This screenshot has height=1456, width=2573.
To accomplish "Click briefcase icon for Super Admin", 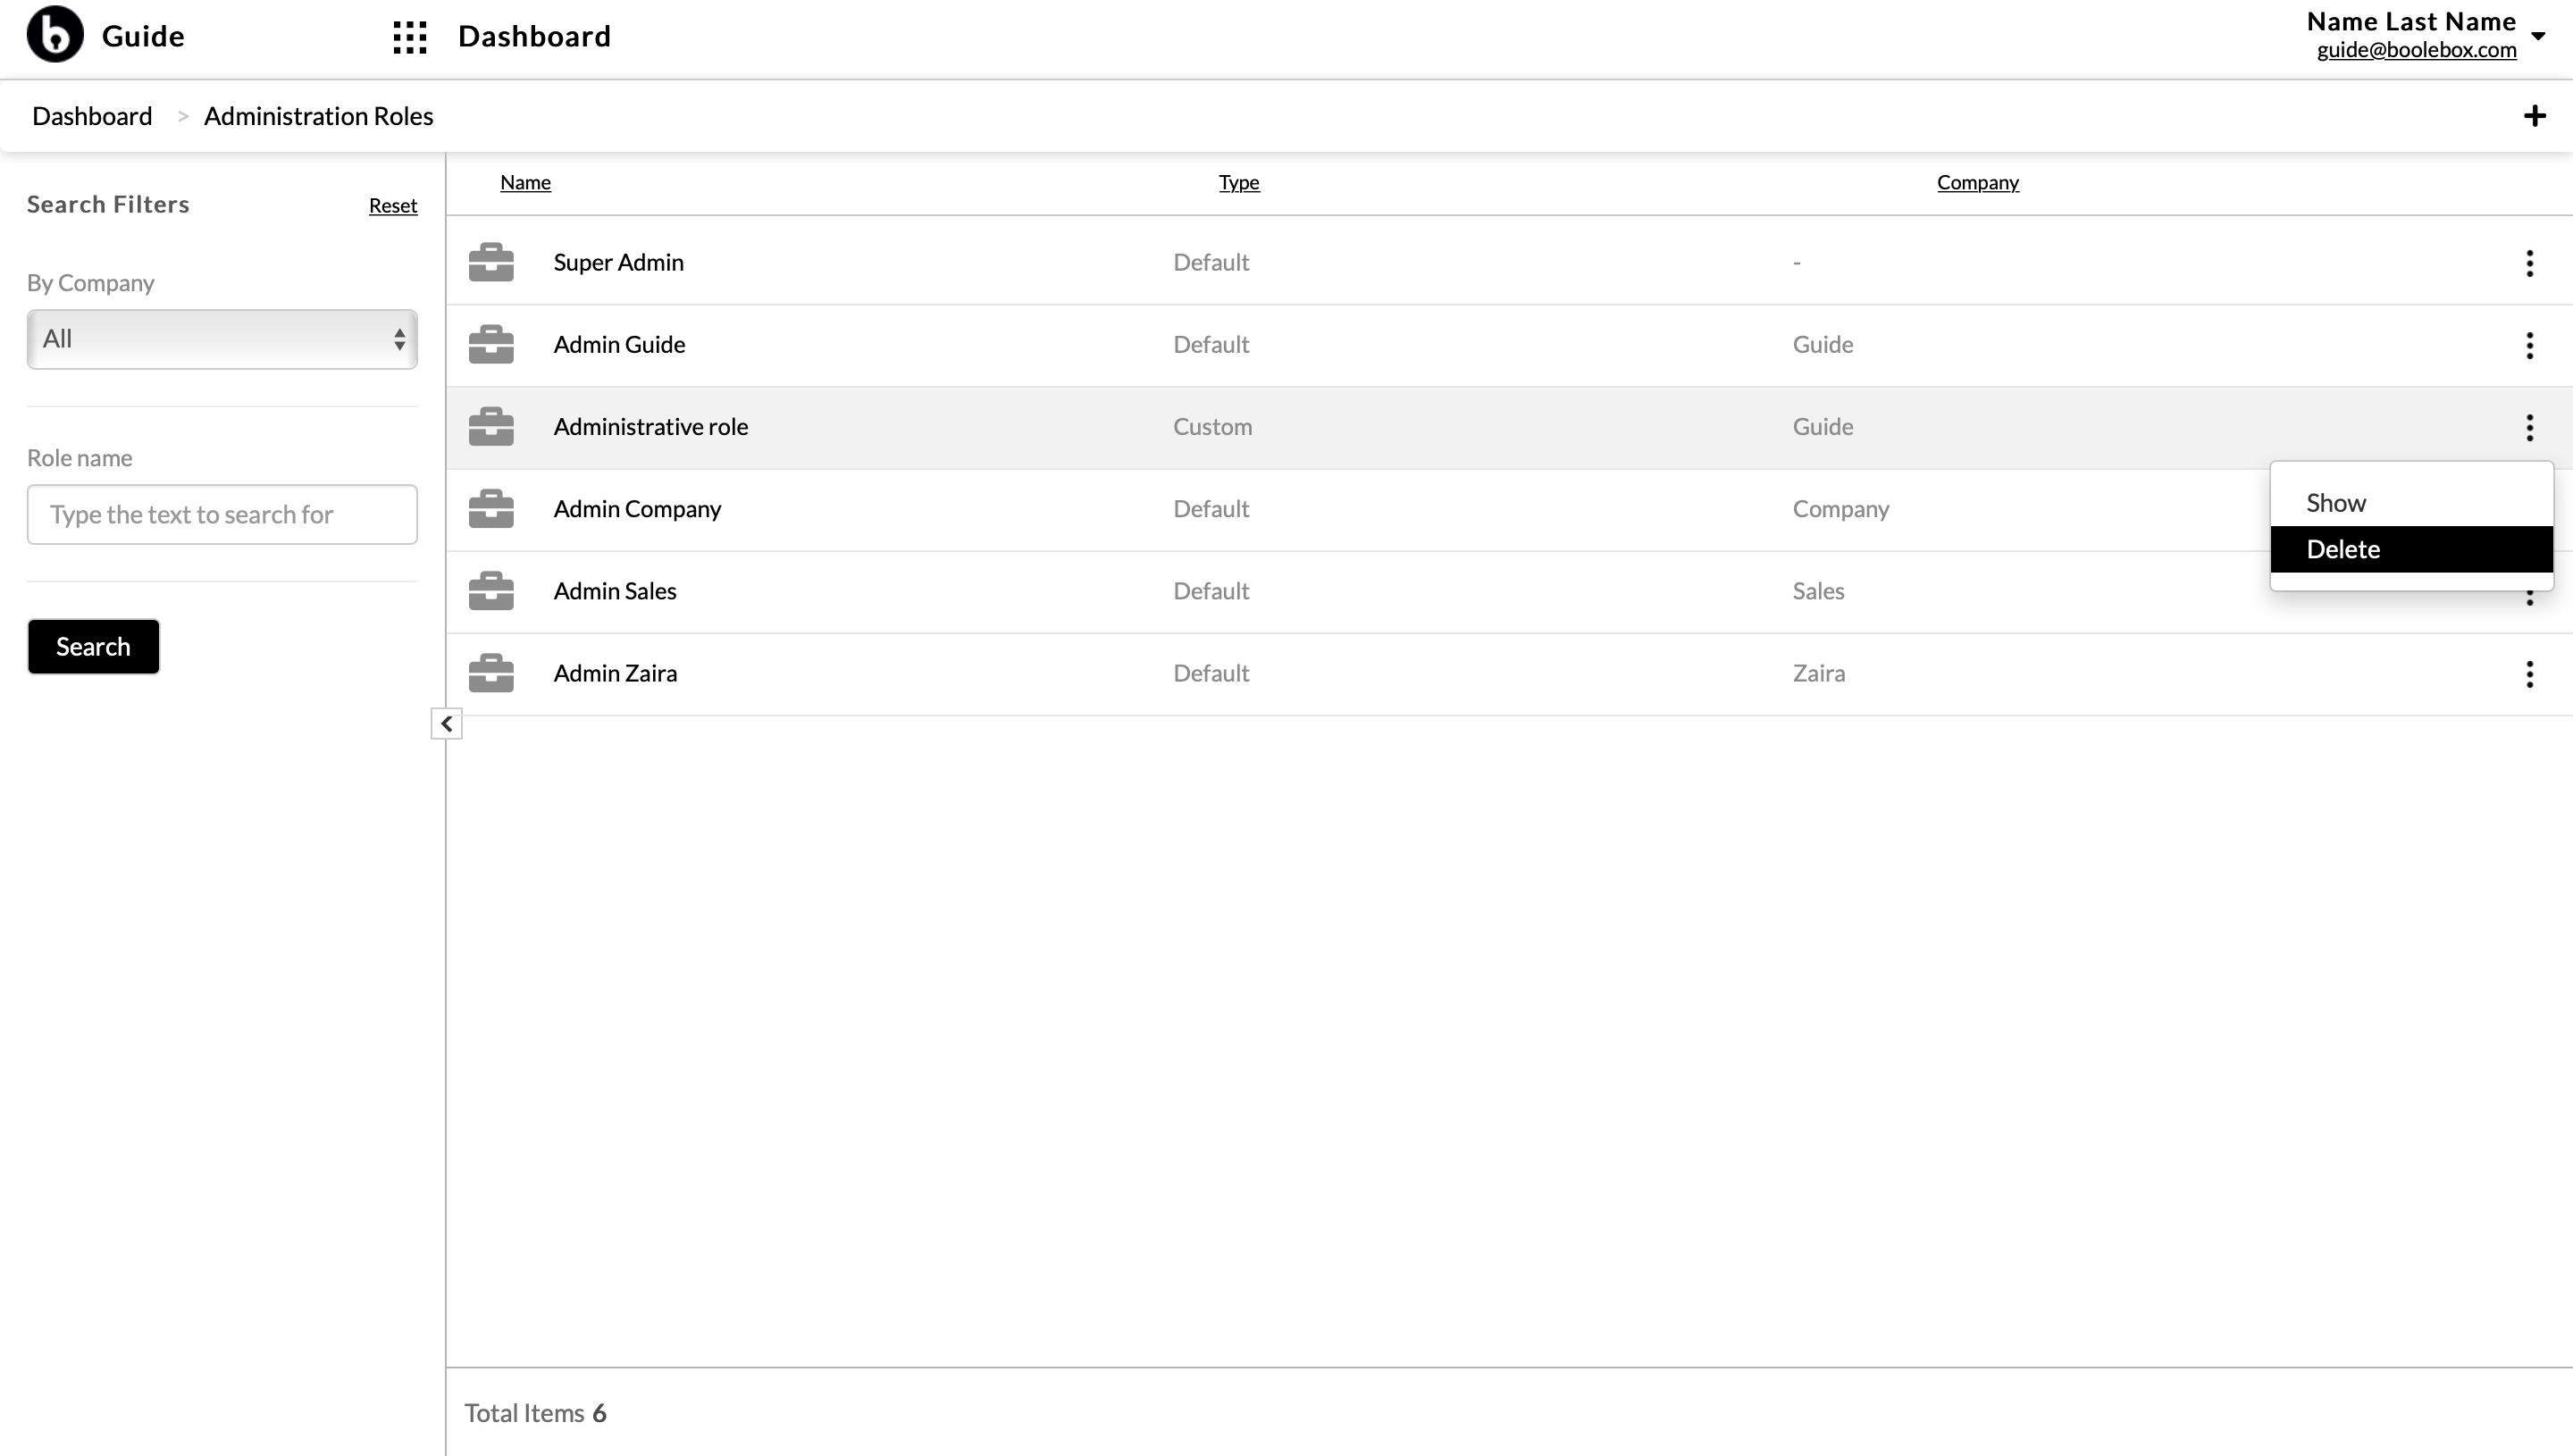I will point(491,262).
